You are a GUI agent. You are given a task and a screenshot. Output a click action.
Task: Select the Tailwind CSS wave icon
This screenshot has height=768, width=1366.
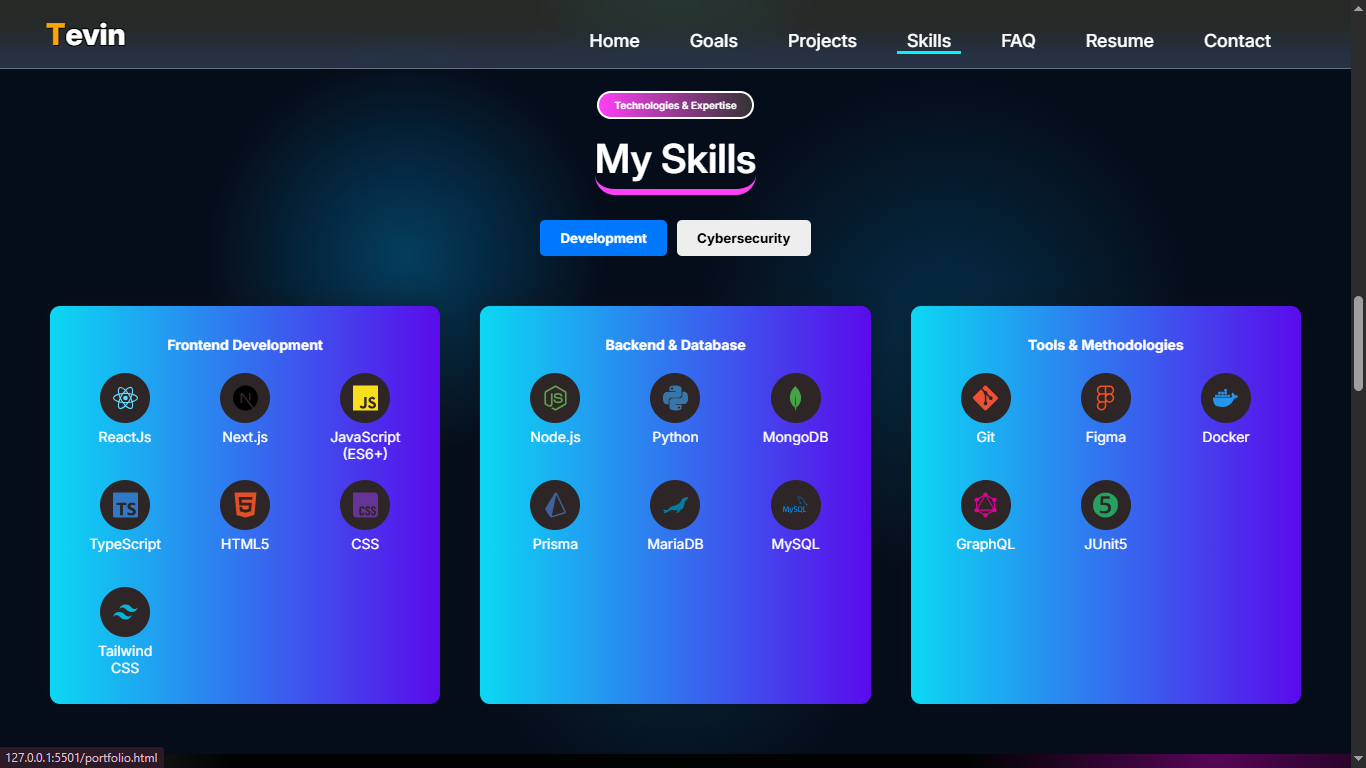[x=125, y=612]
